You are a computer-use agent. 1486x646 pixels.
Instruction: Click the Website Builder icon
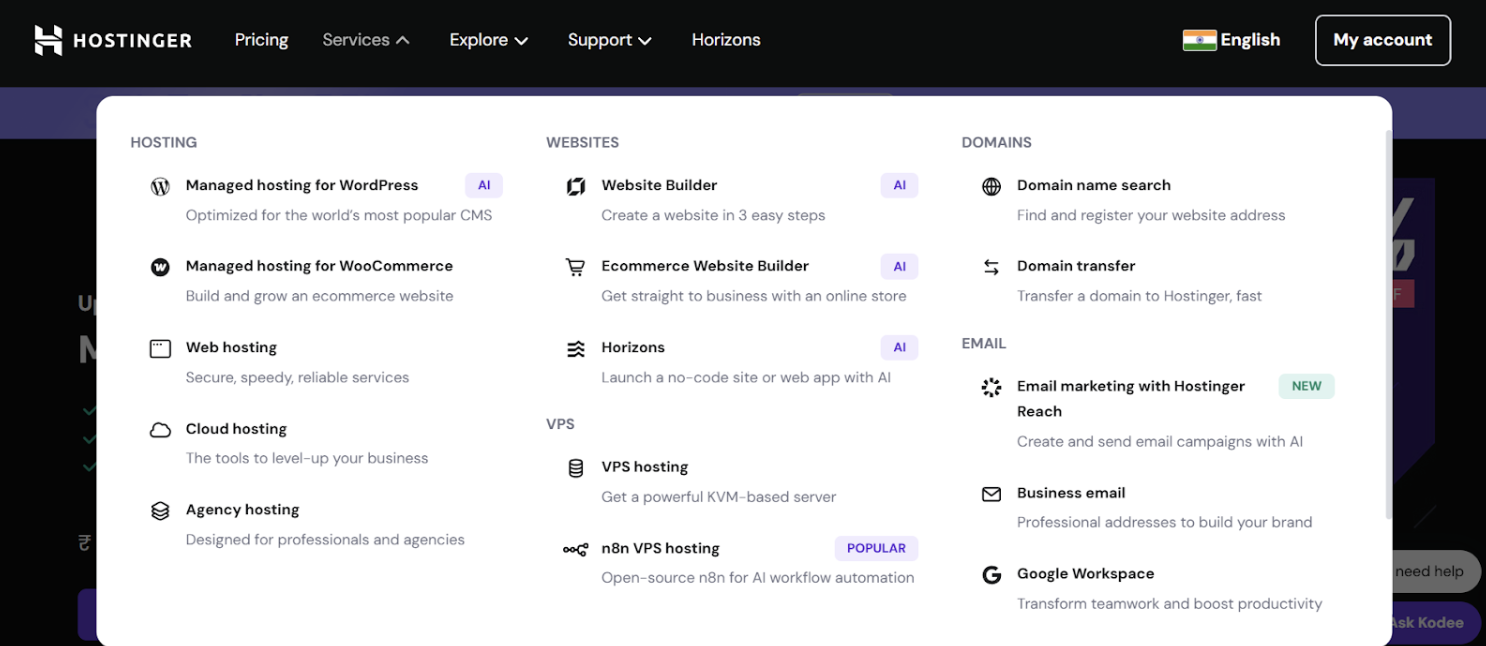coord(575,185)
